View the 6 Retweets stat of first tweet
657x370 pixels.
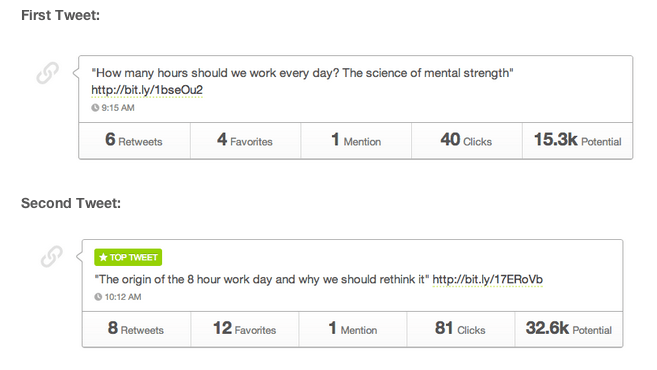[135, 140]
